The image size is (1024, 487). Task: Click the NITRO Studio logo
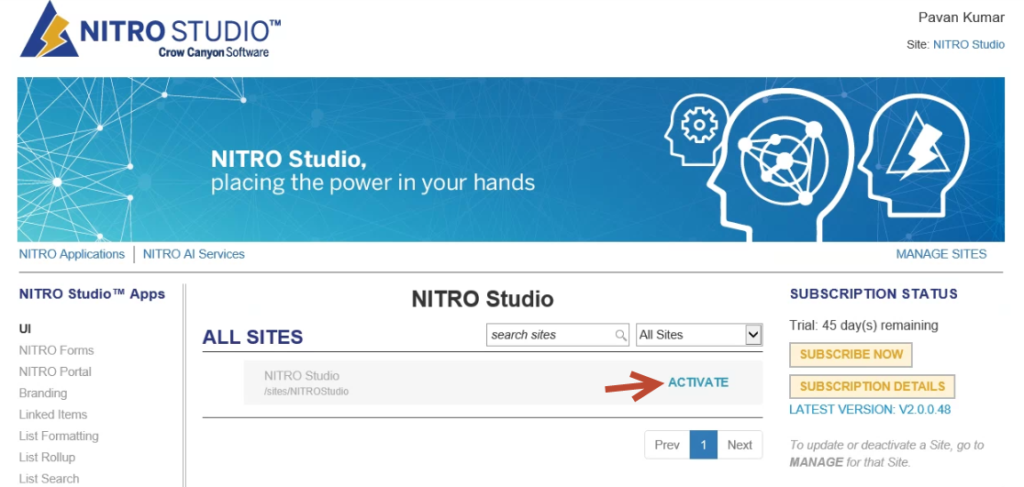click(152, 31)
